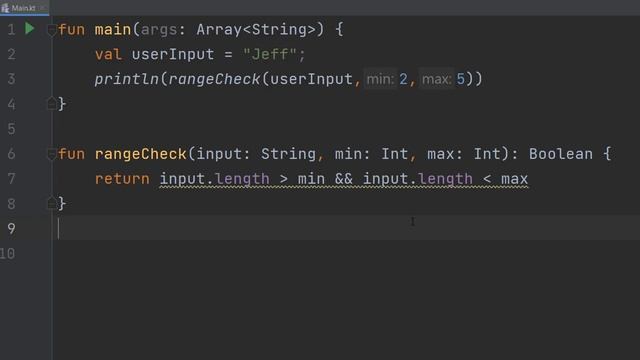640x360 pixels.
Task: Click 'rangeCheck' function definition name on line 6
Action: (x=140, y=154)
